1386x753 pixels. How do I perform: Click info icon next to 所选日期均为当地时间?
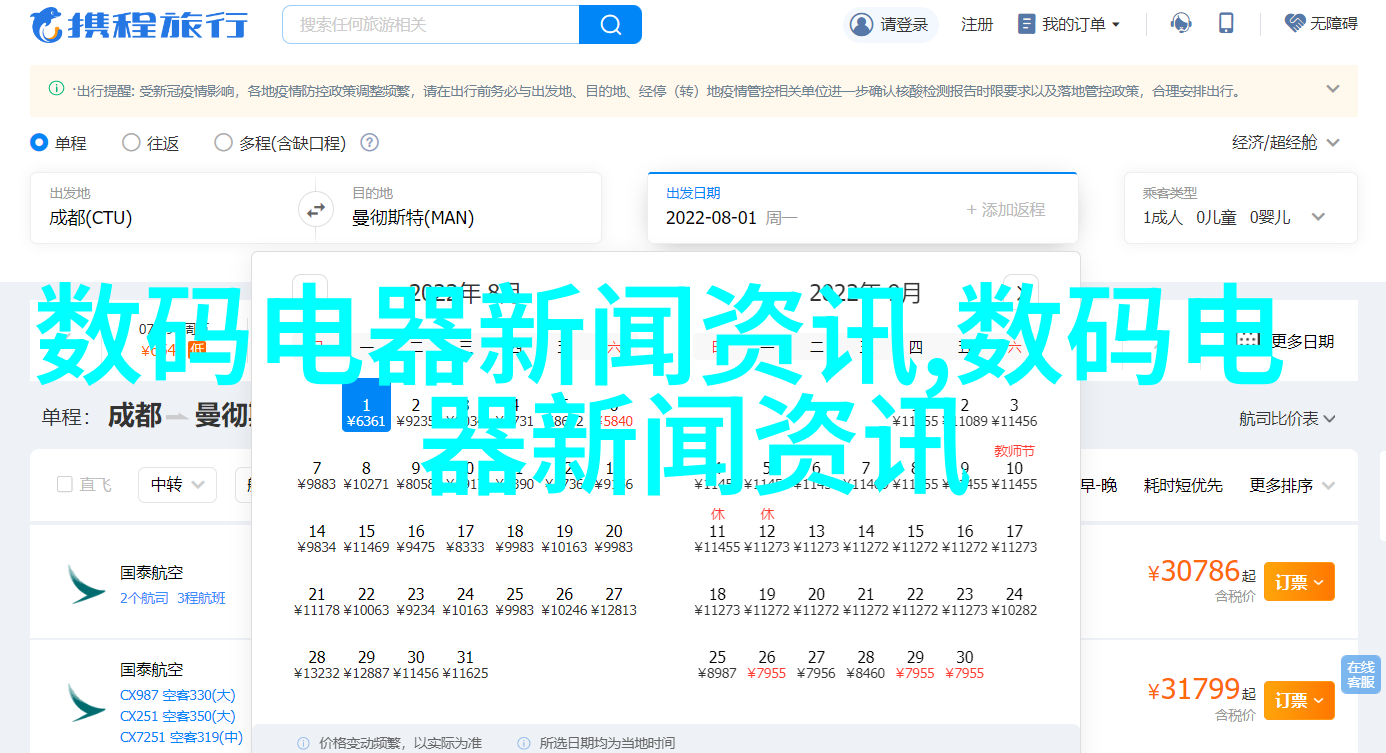(x=524, y=743)
